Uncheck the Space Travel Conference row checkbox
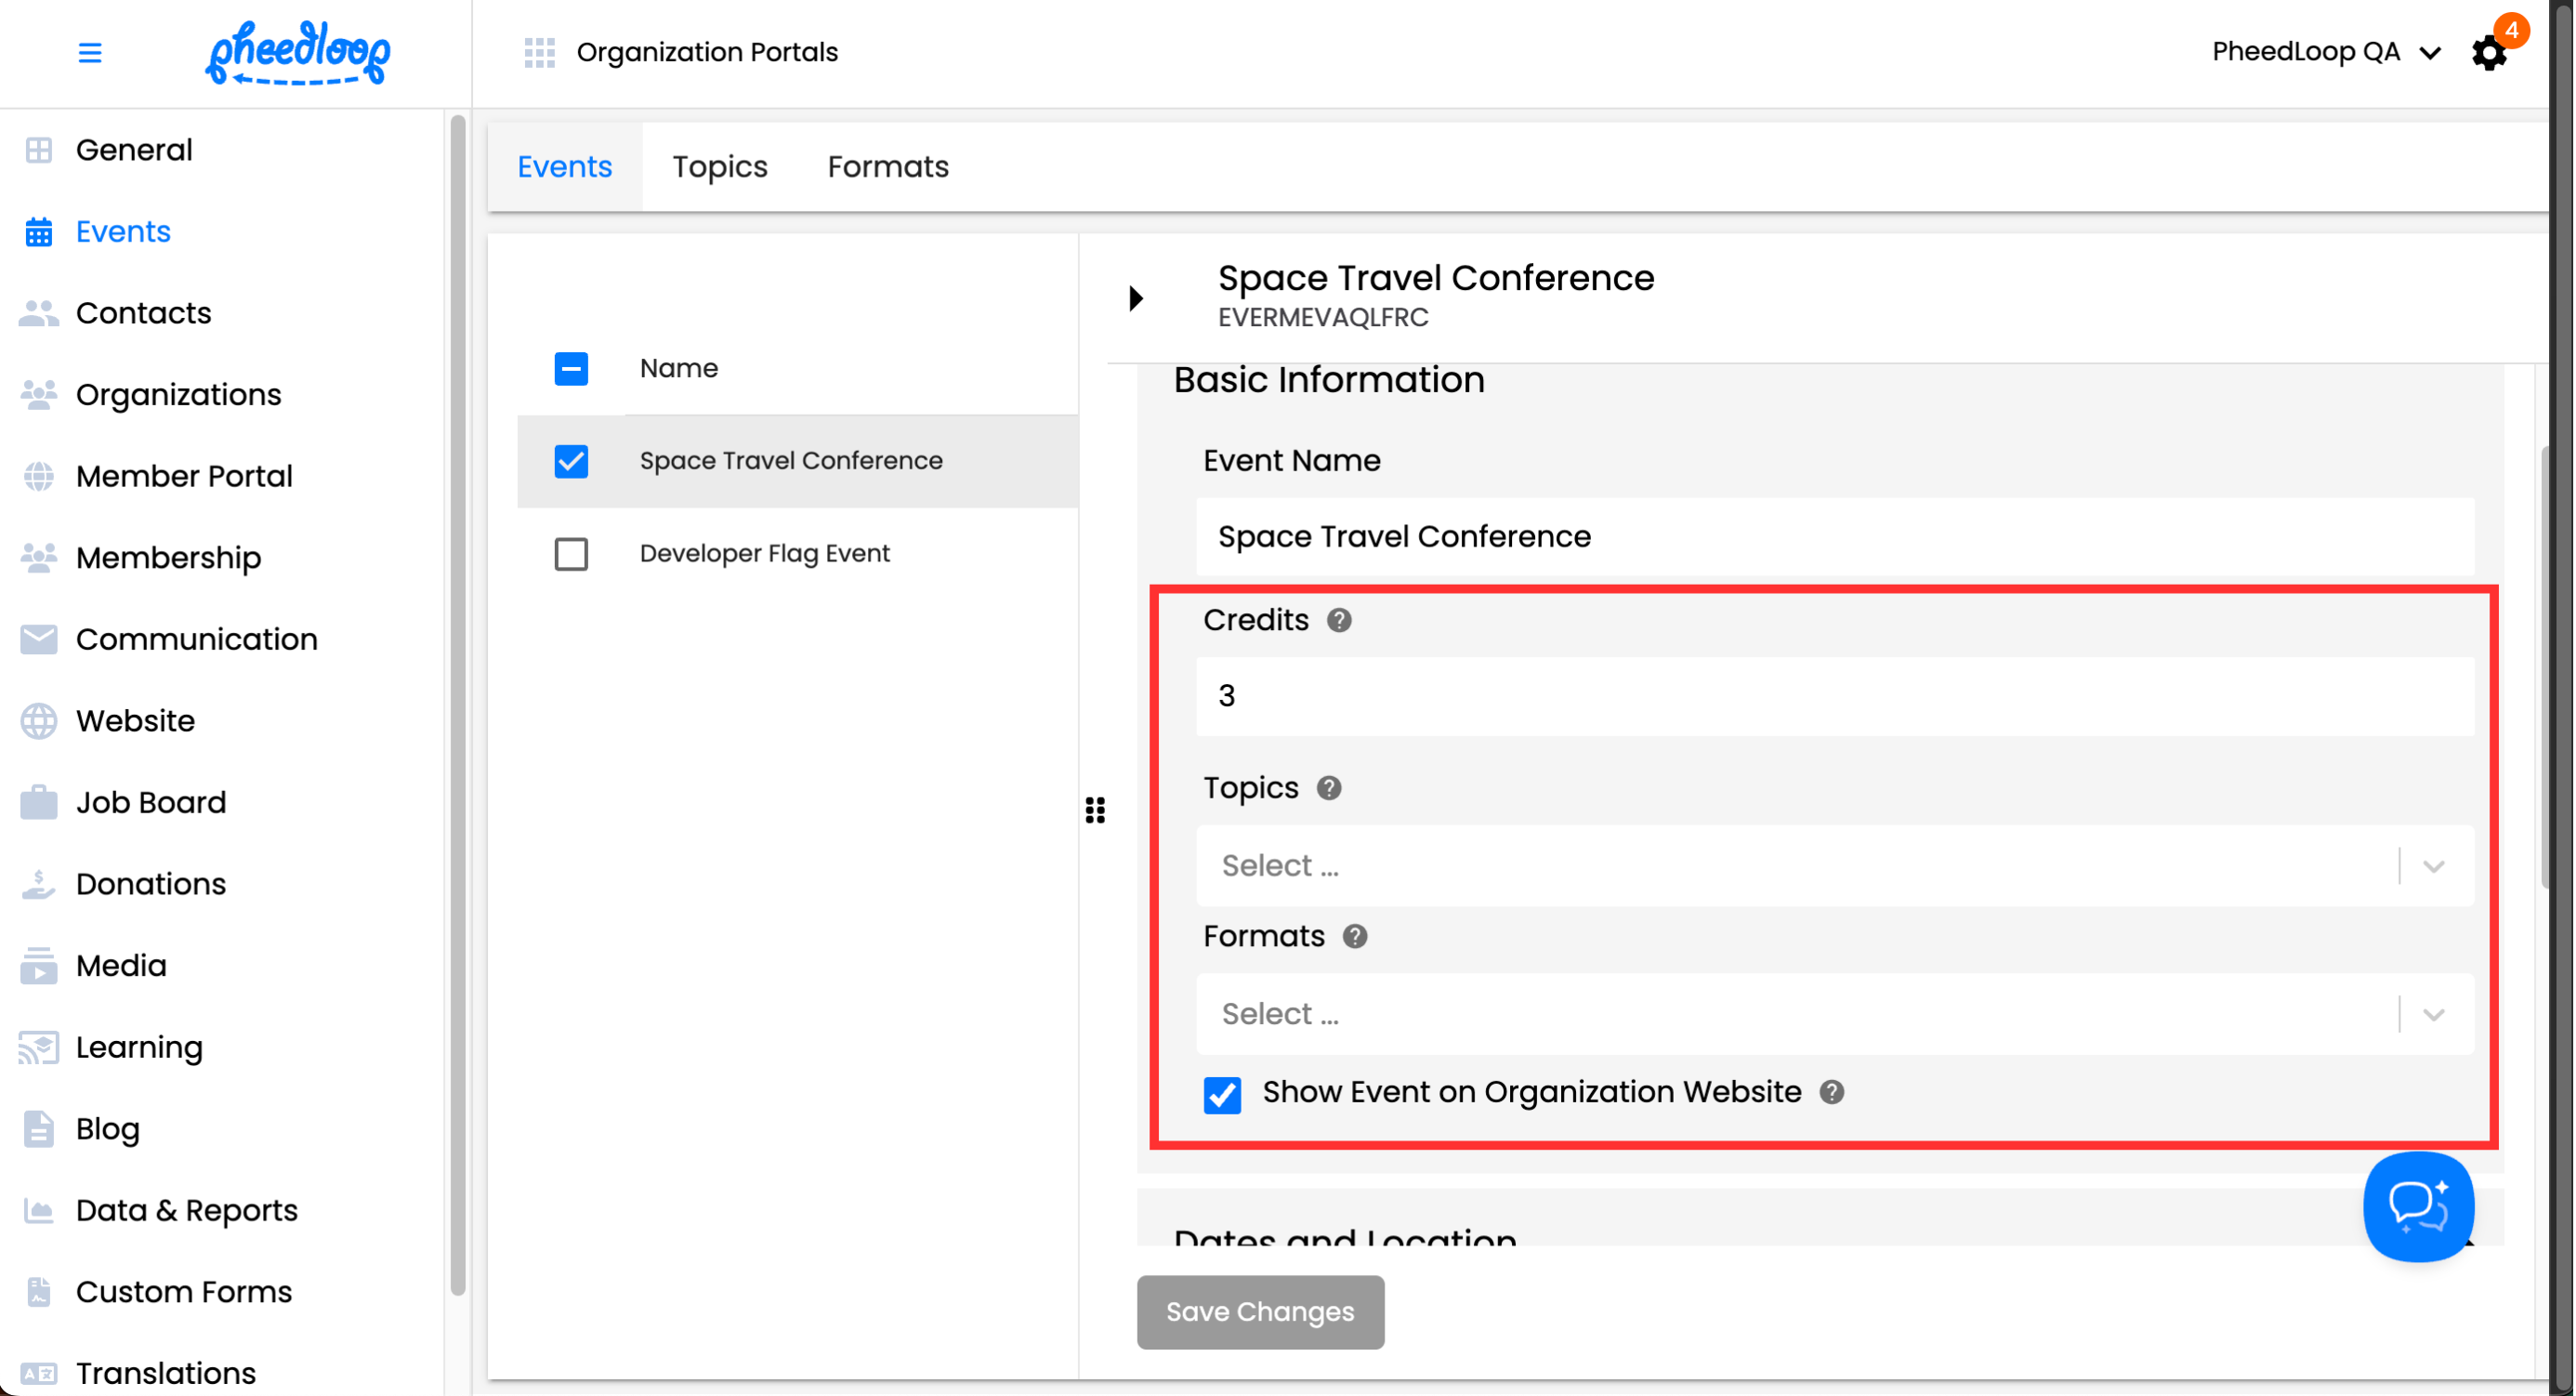The width and height of the screenshot is (2576, 1396). coord(571,461)
